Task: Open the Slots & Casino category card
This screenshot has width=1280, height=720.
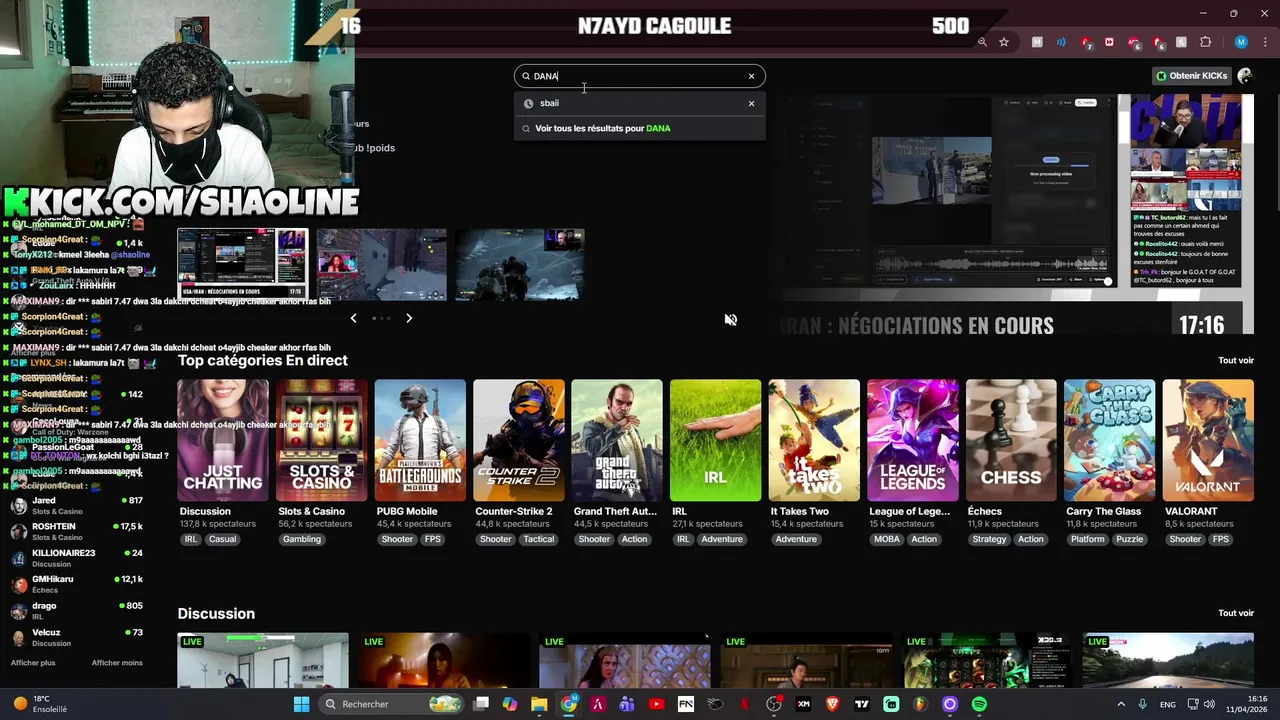Action: [x=321, y=440]
